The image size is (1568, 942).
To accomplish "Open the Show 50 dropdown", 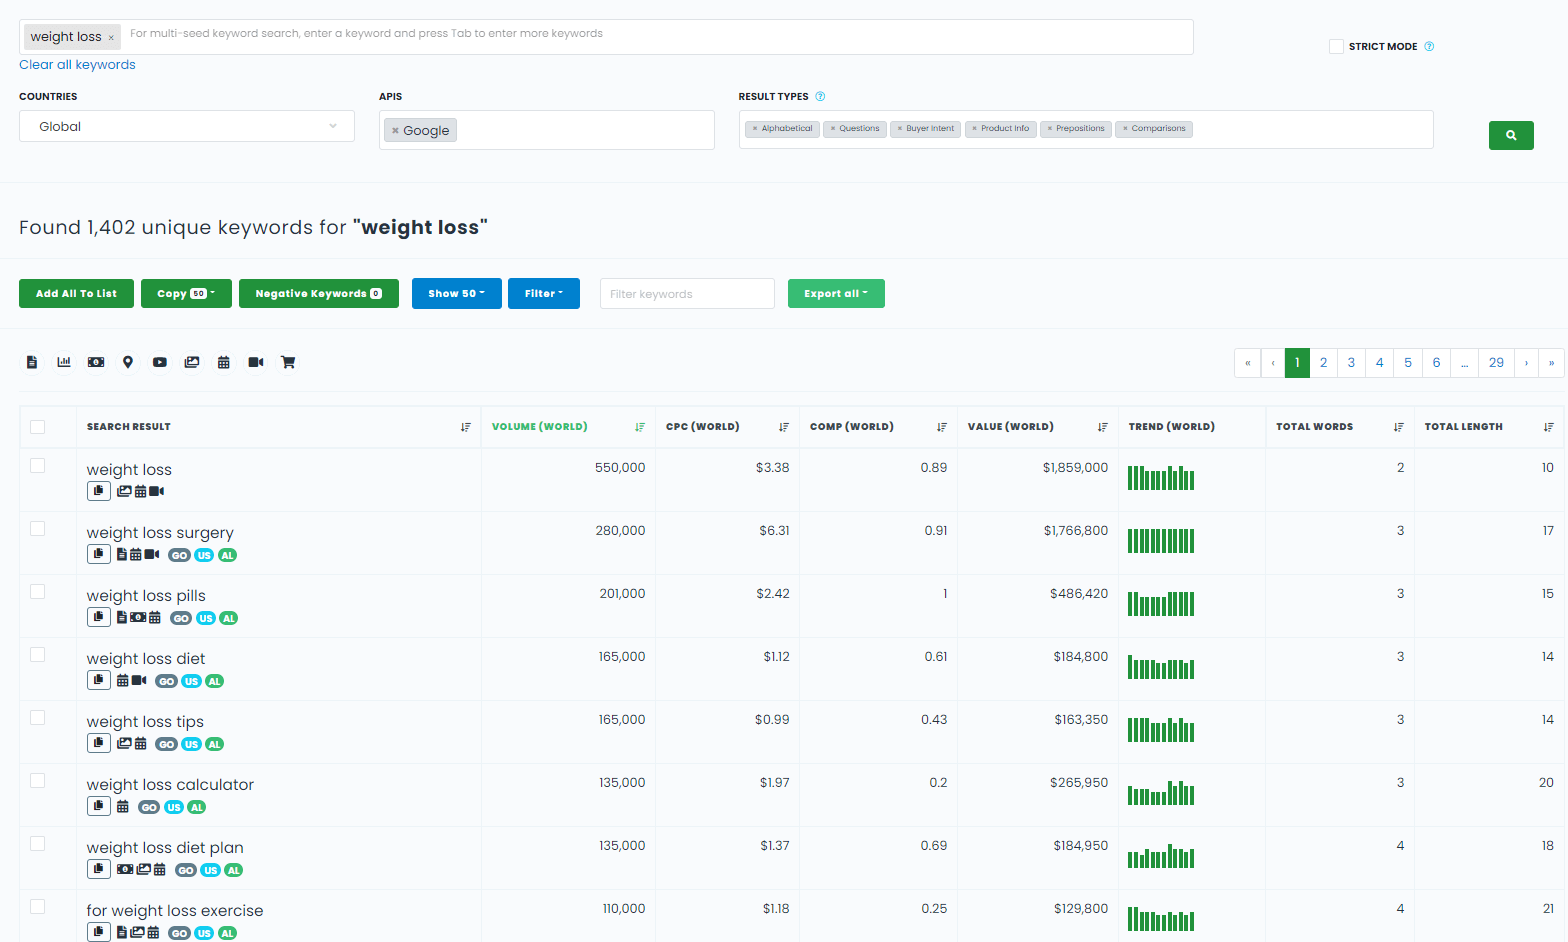I will click(457, 293).
